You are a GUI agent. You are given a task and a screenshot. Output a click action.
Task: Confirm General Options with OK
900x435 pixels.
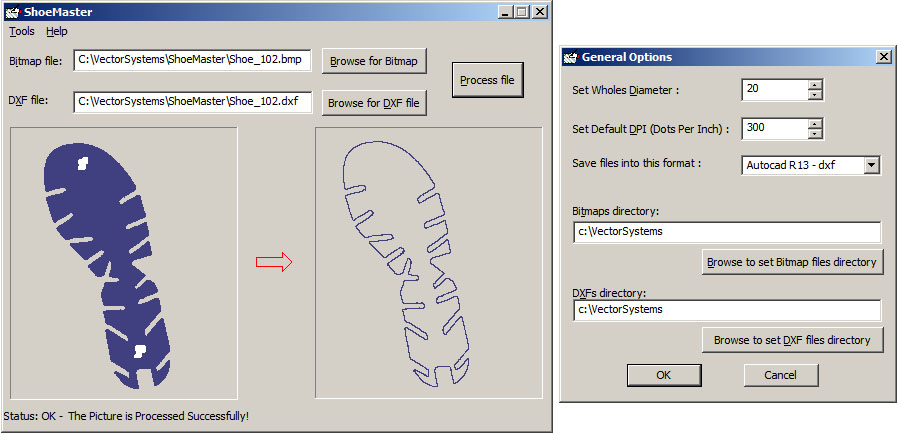[x=664, y=375]
